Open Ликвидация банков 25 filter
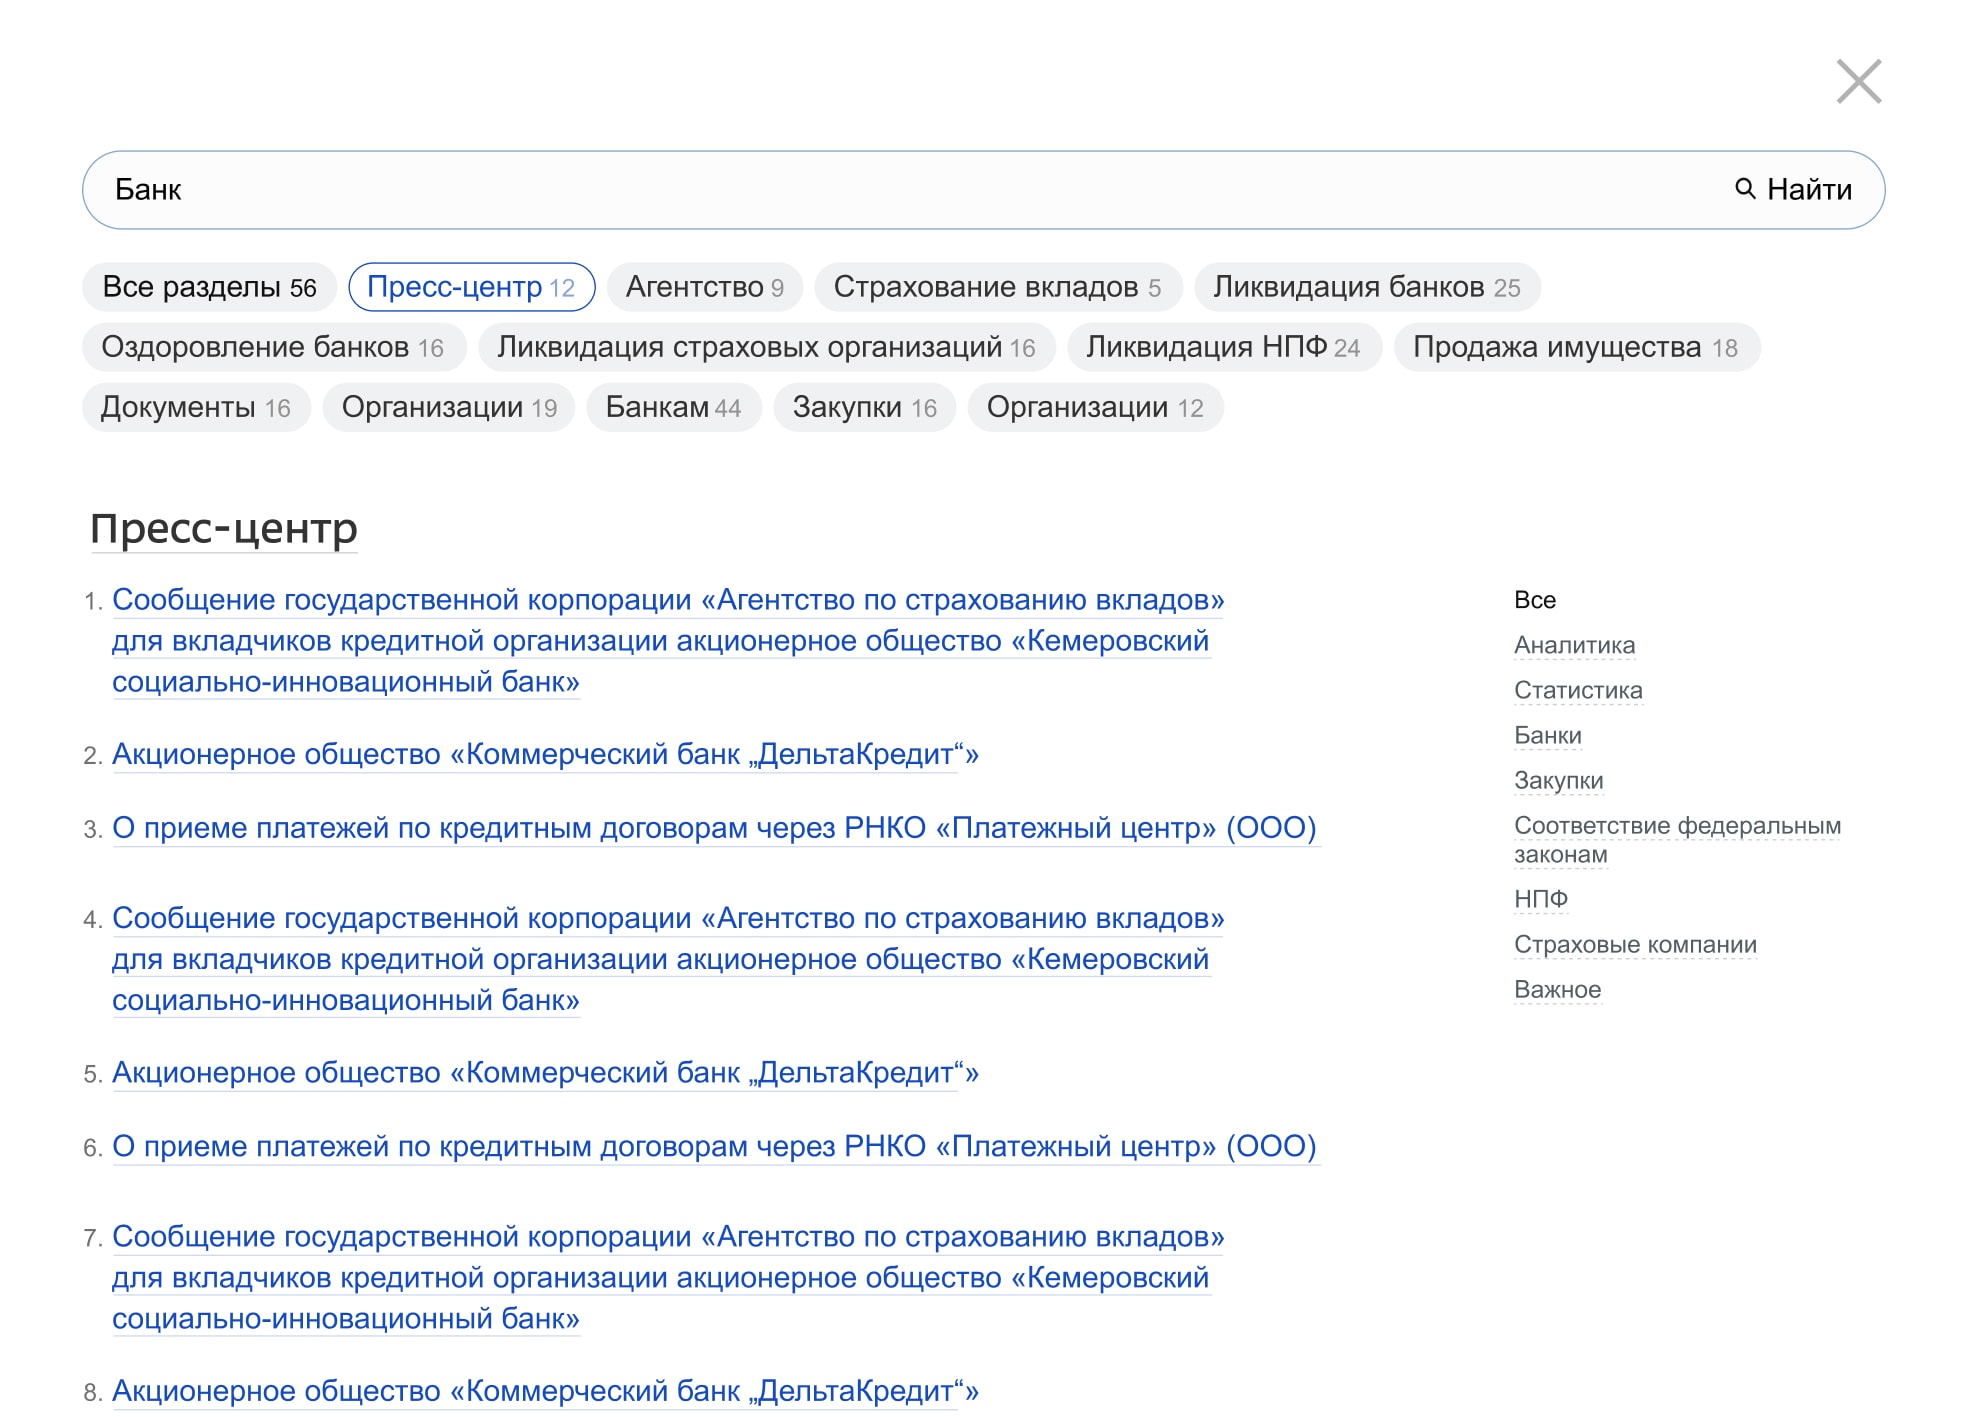This screenshot has height=1417, width=1968. click(1366, 288)
